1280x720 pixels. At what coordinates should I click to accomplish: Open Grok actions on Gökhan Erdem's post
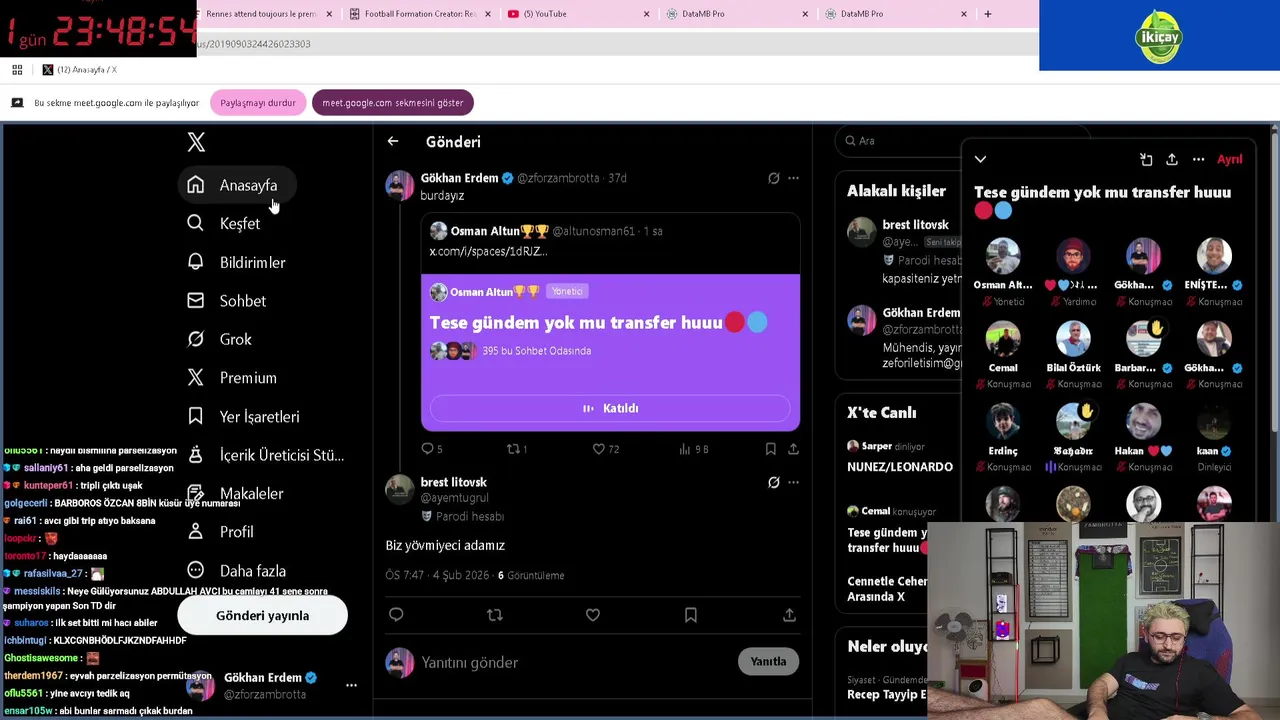tap(773, 178)
